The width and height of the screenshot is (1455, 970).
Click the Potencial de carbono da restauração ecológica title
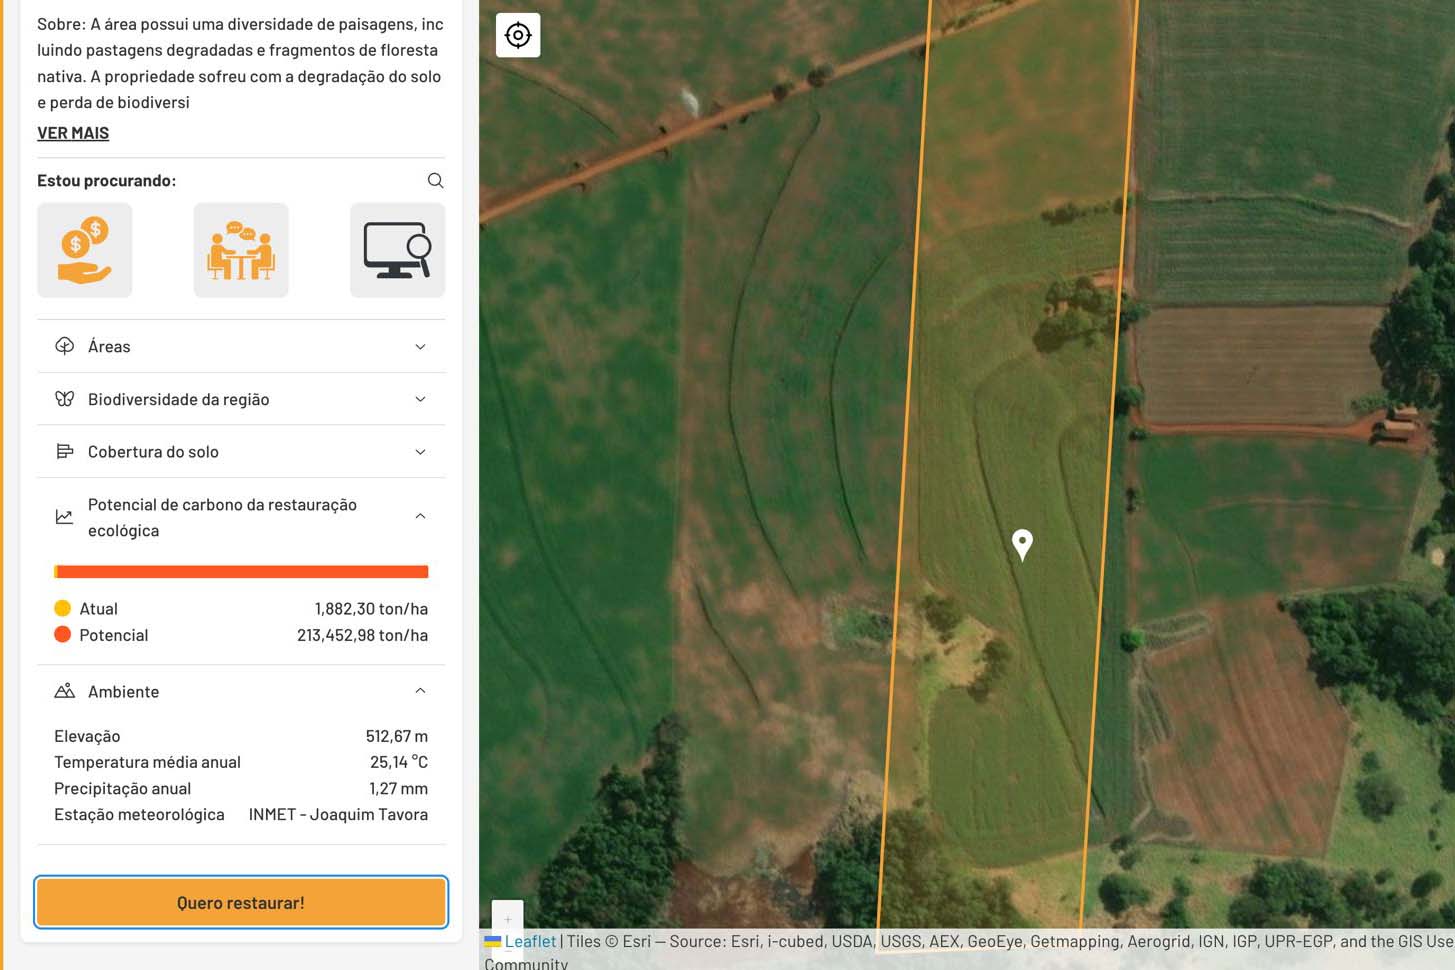222,517
